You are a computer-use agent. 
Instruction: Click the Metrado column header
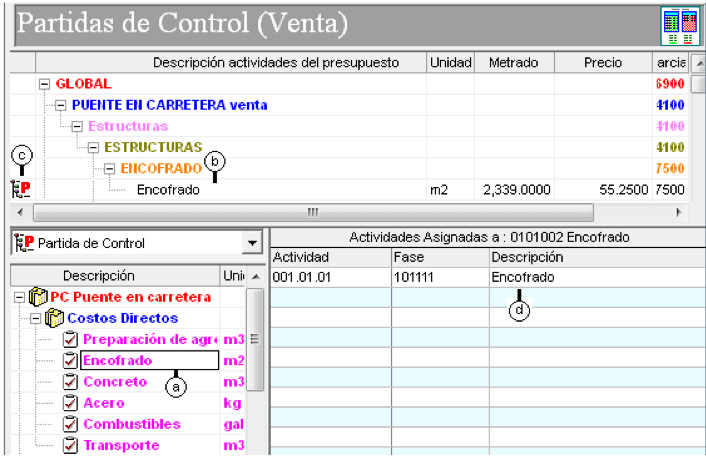coord(514,63)
